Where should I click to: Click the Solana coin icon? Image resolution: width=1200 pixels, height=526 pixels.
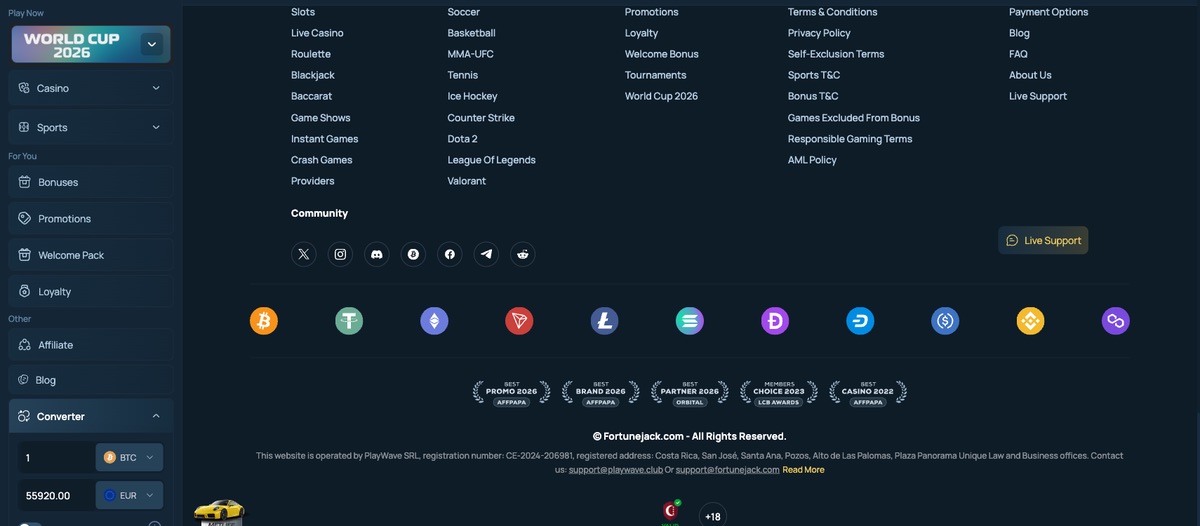[x=690, y=320]
